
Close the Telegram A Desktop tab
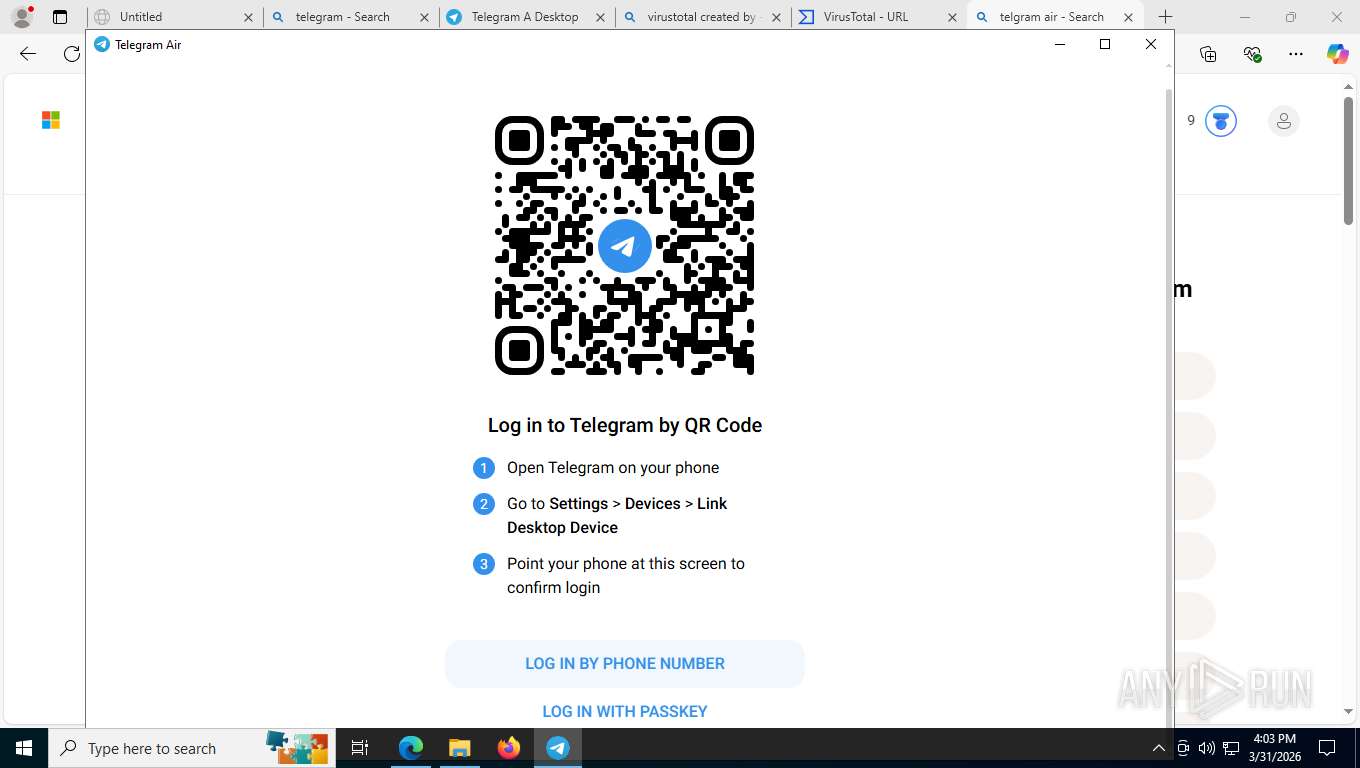[600, 17]
